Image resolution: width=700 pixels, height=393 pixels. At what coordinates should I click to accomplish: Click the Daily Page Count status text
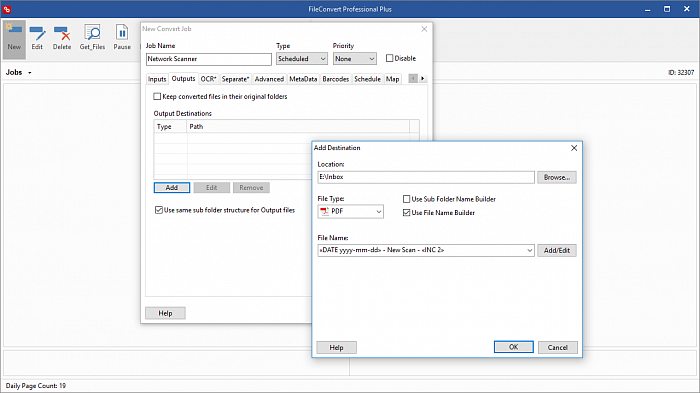click(x=36, y=385)
